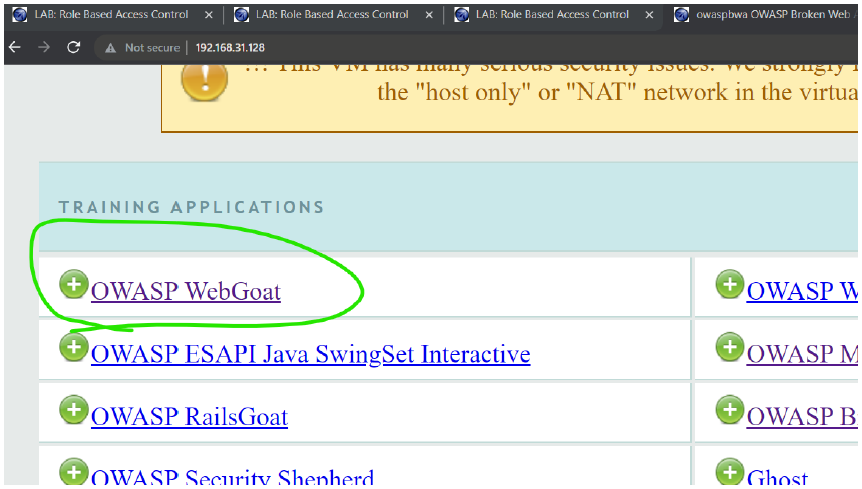This screenshot has height=489, width=862.
Task: Expand OWASP ESAPI Java SwingSet plus icon
Action: (74, 347)
